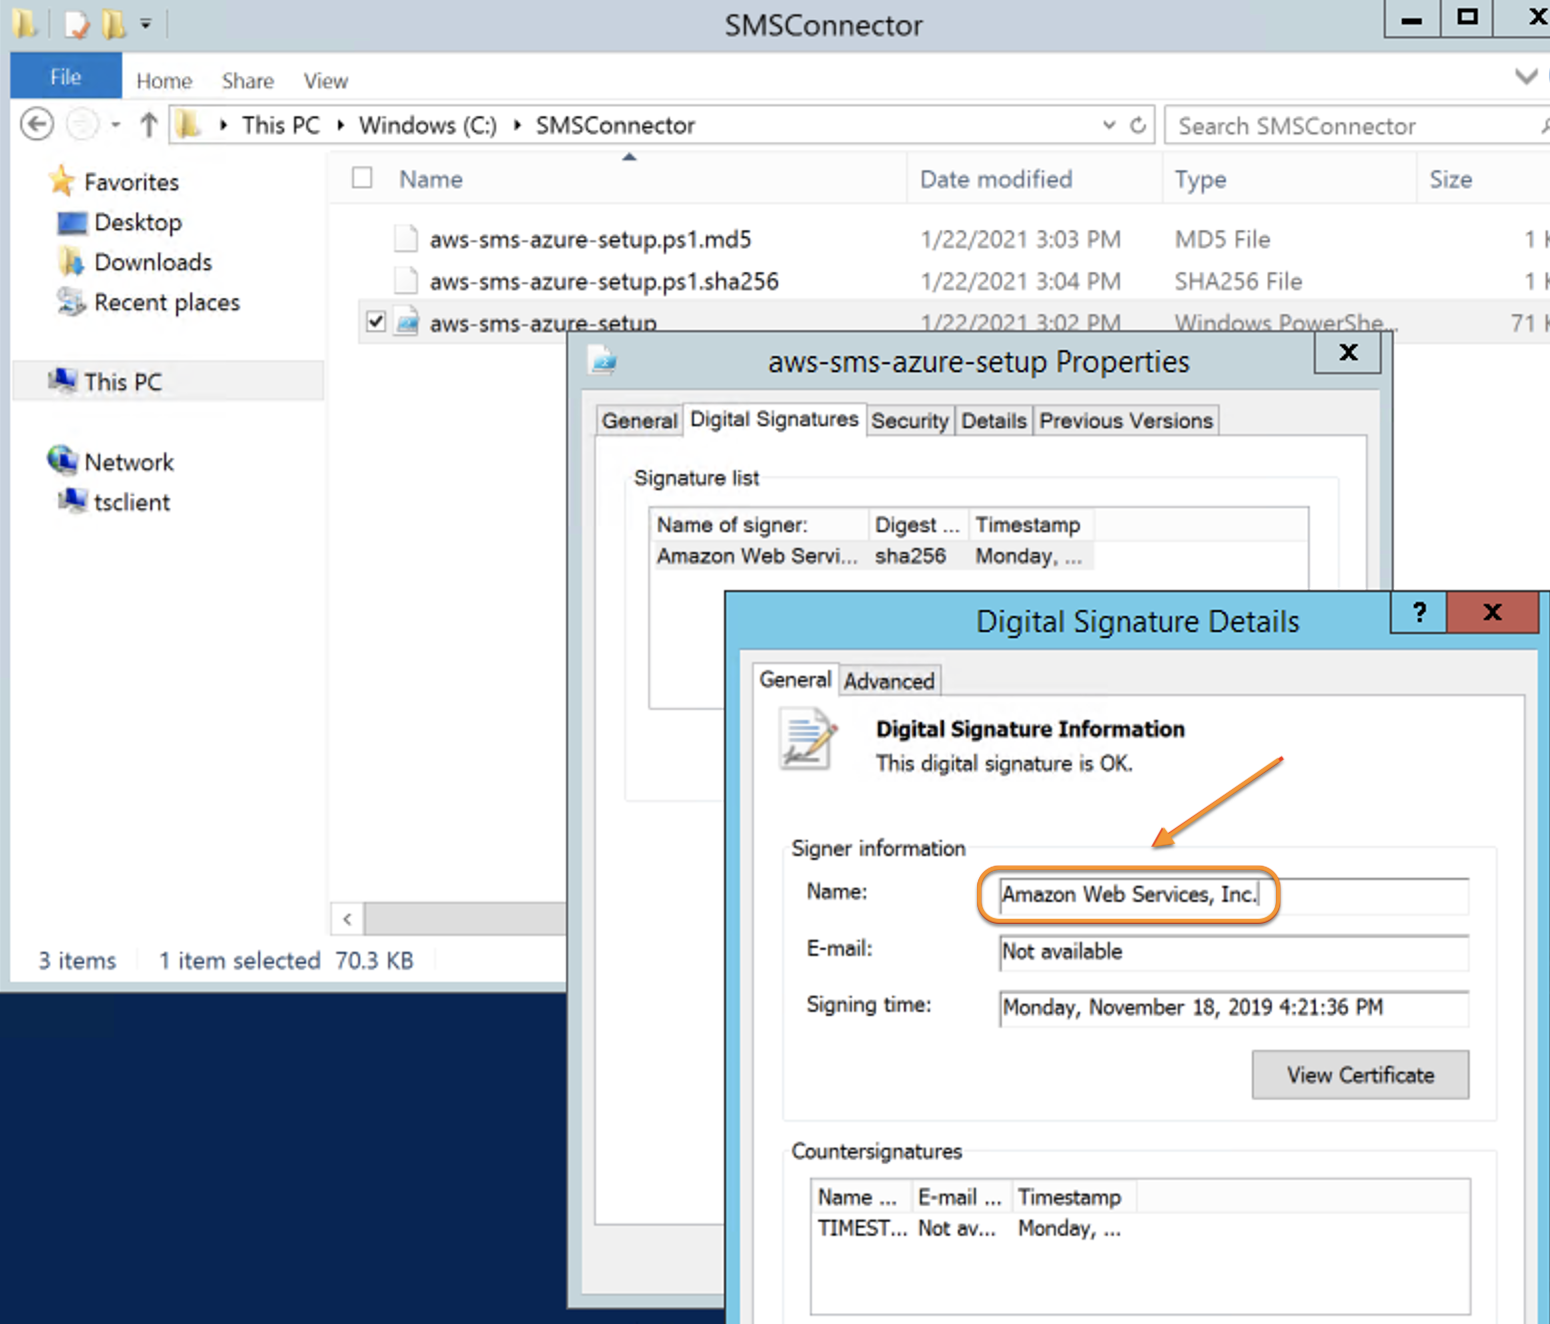
Task: Toggle the select-all files checkbox
Action: click(x=362, y=178)
